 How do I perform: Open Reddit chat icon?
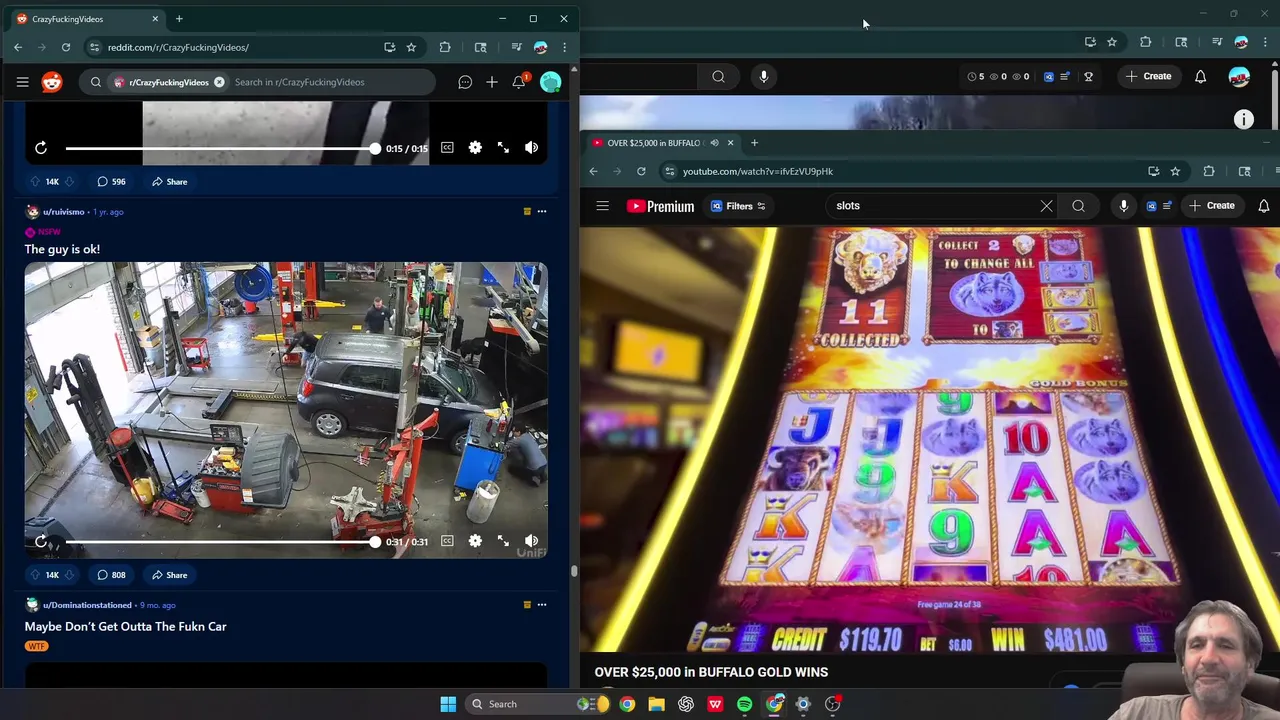465,82
